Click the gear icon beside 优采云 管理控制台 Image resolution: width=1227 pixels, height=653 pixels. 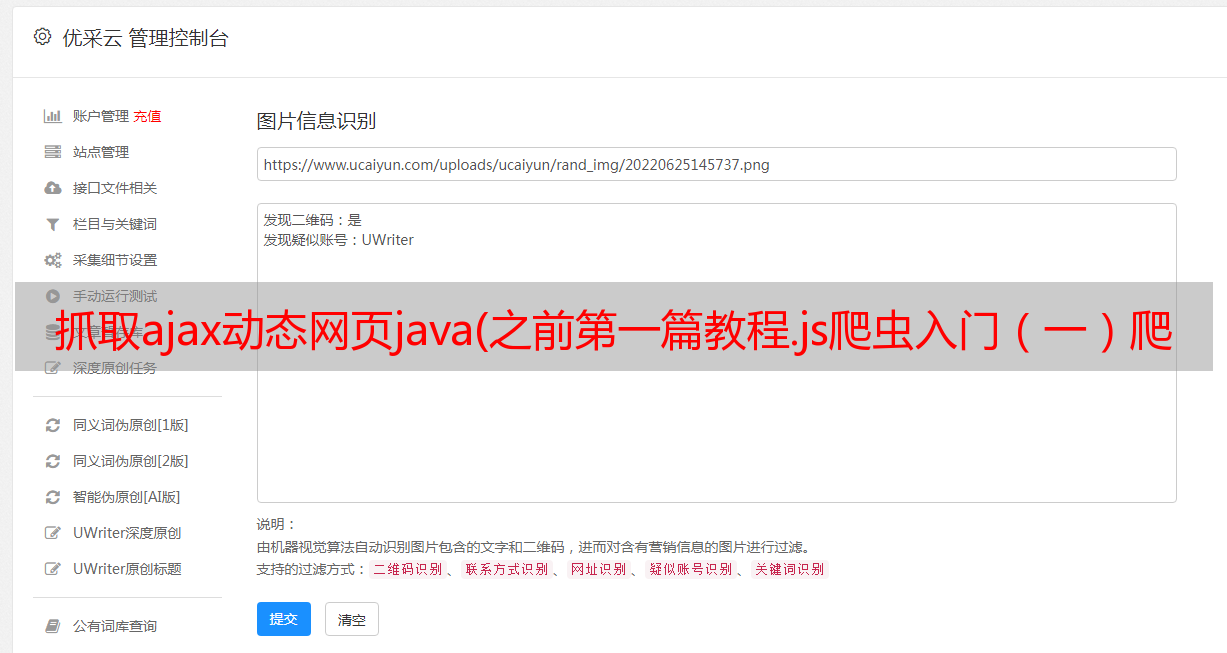point(42,37)
